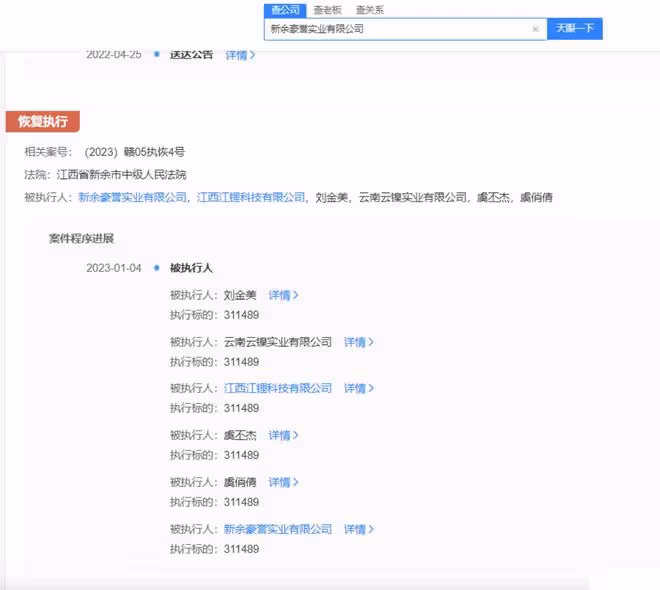Open 详情 for 云南云镍实业有限公司 entry

[x=359, y=342]
